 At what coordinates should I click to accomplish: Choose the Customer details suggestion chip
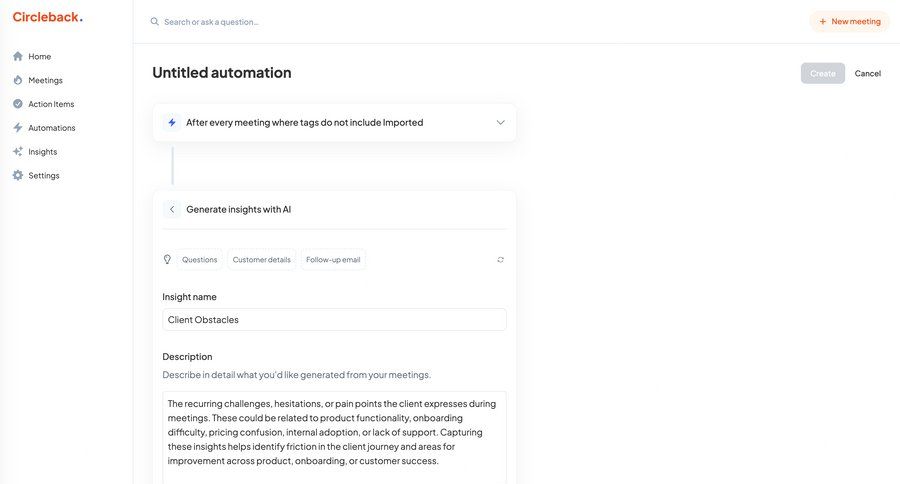tap(262, 260)
